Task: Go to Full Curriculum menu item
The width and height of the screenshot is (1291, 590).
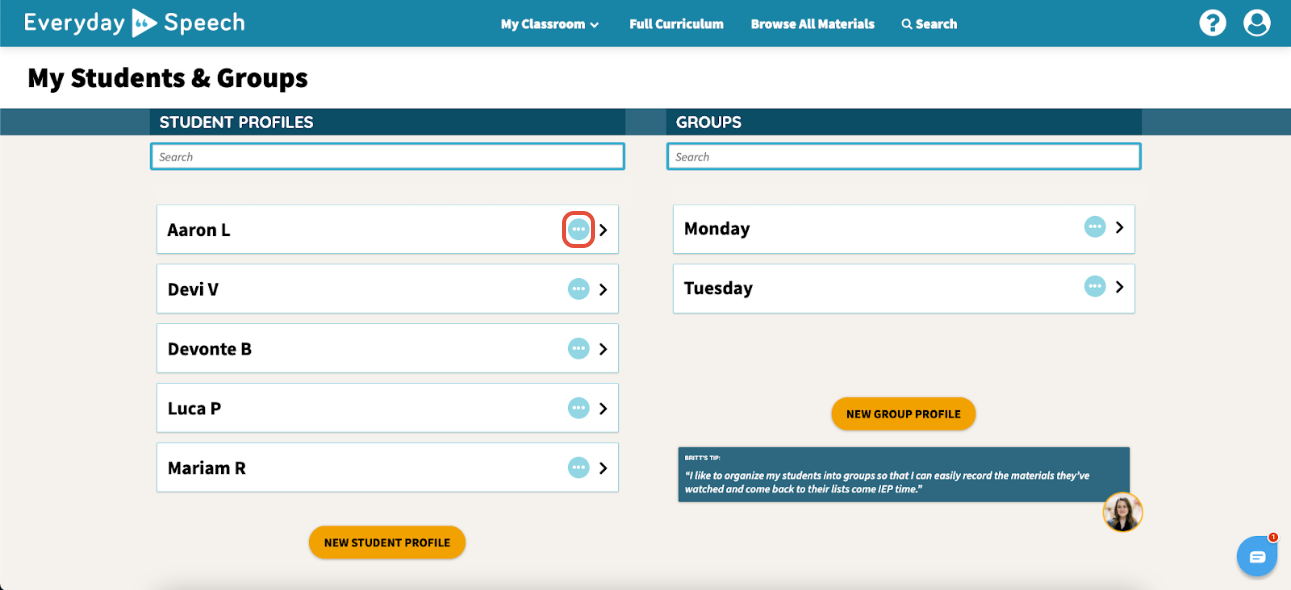Action: coord(676,24)
